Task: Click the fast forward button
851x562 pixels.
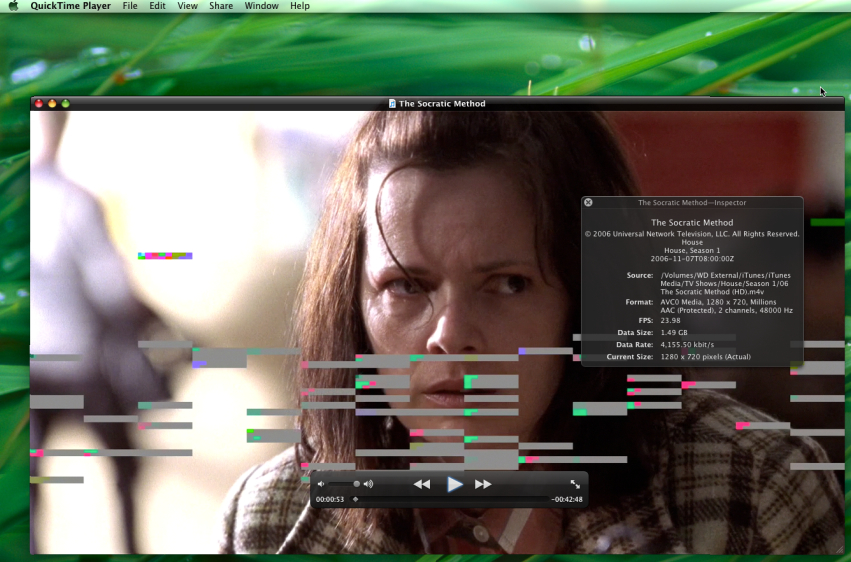Action: pyautogui.click(x=483, y=484)
